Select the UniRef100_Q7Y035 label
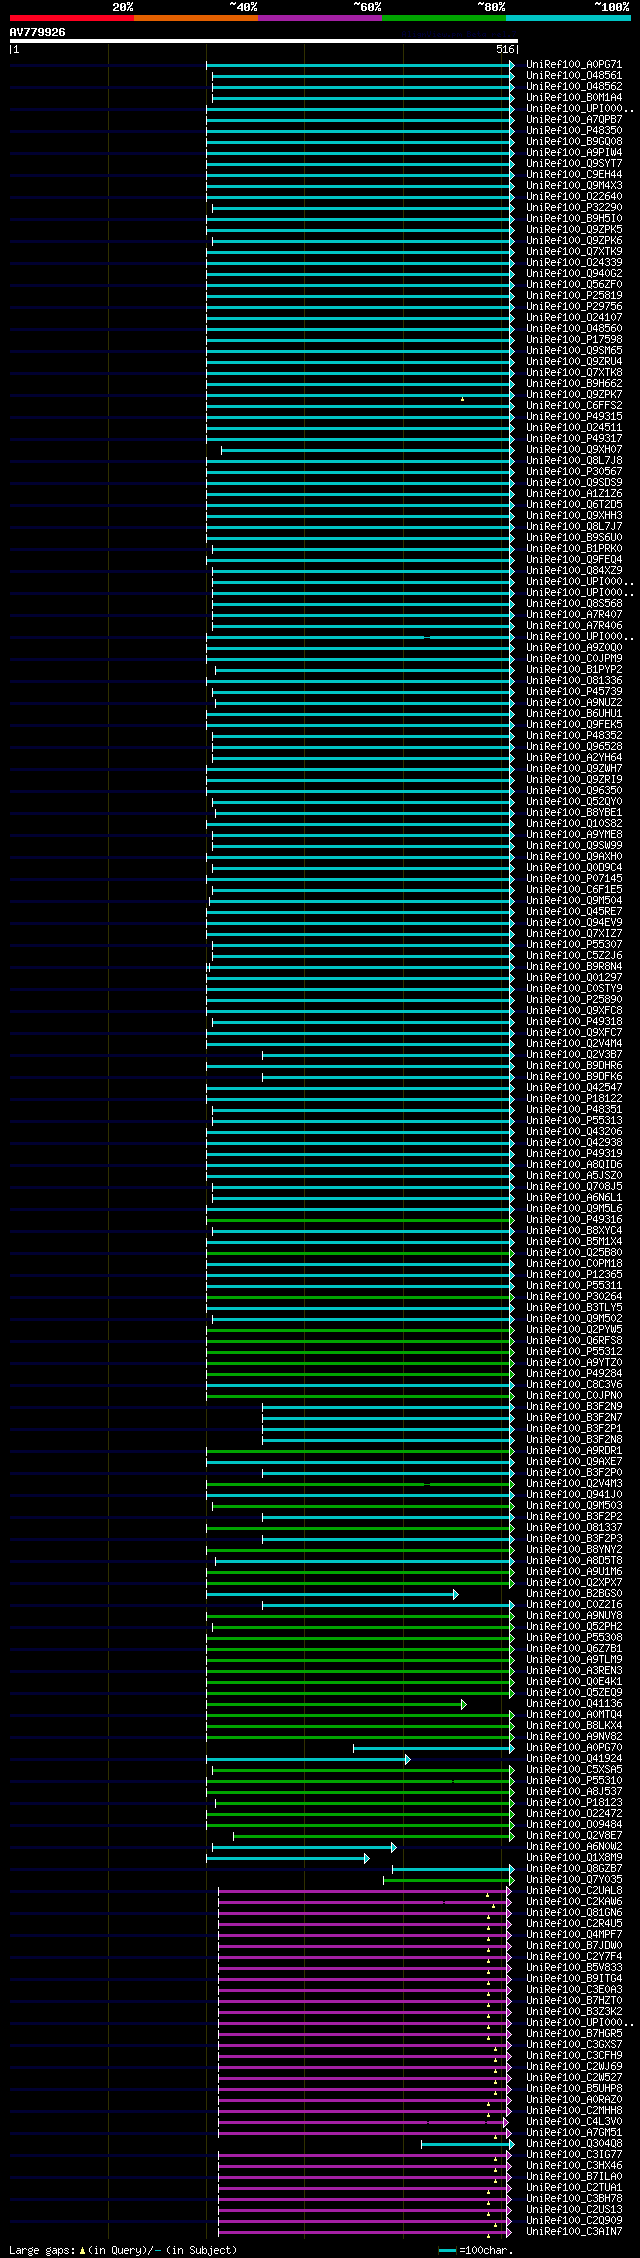Screen dimensions: 640x2258 [x=574, y=1880]
